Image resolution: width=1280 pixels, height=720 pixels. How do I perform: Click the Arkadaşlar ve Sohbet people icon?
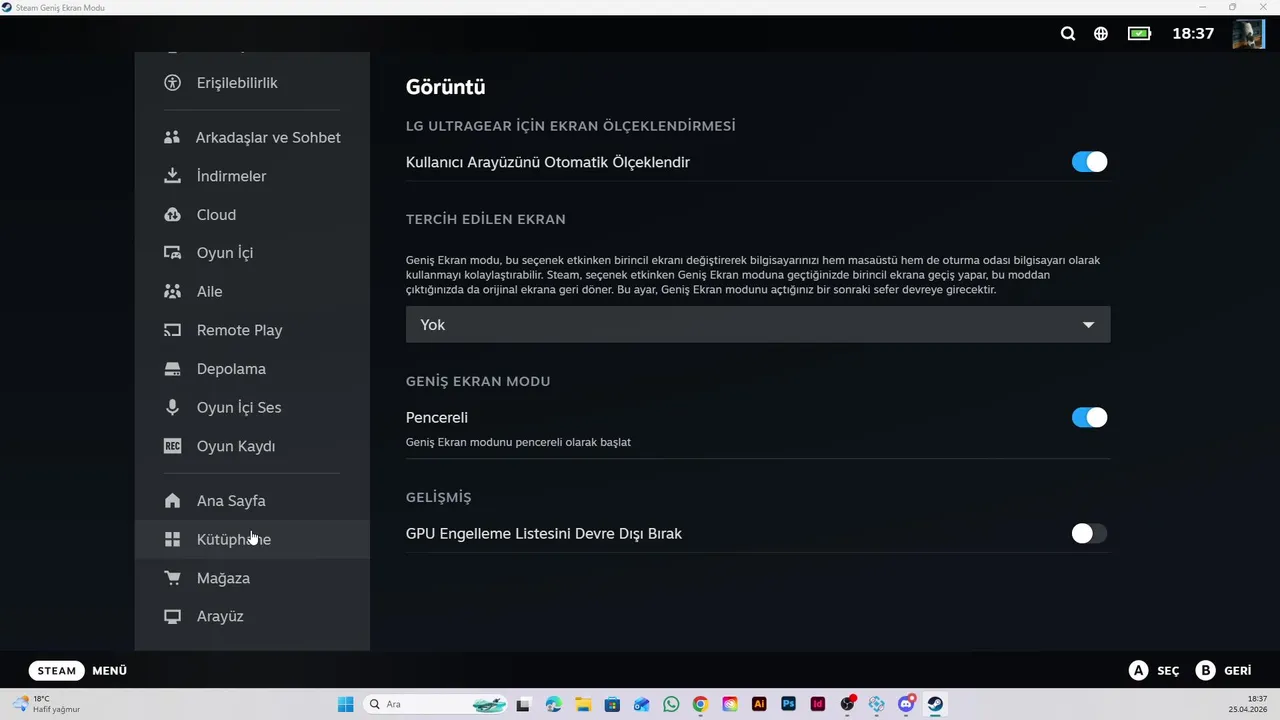(x=172, y=137)
